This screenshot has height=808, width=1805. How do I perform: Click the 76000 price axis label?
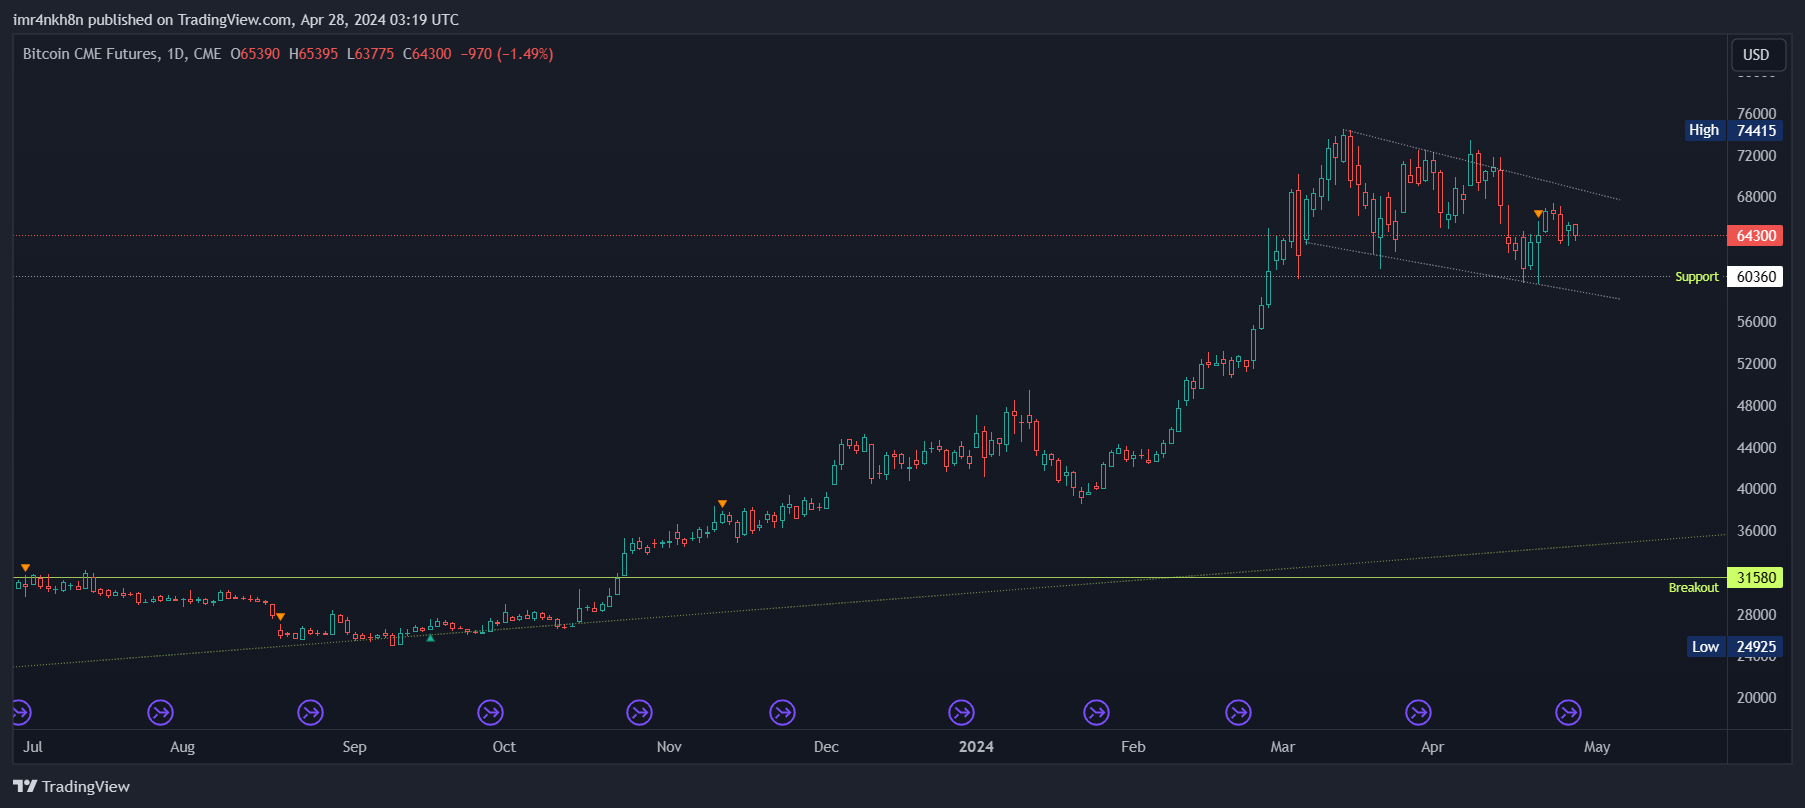[x=1756, y=114]
